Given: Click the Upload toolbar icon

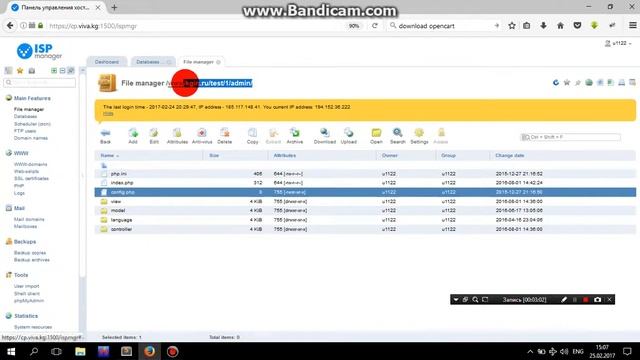Looking at the screenshot, I should point(349,136).
